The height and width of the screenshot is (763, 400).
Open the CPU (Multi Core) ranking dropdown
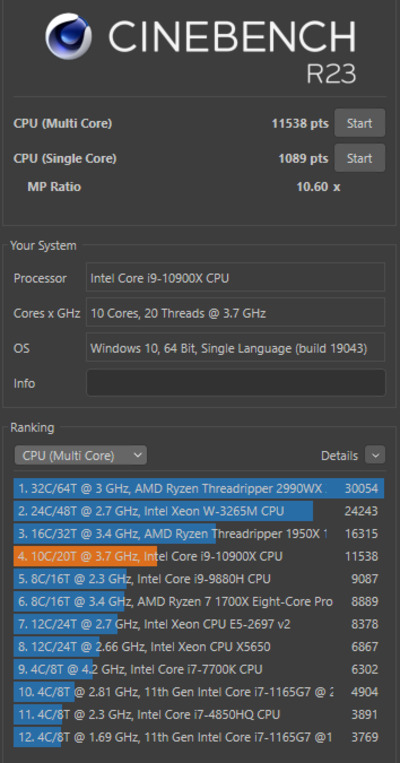[81, 455]
